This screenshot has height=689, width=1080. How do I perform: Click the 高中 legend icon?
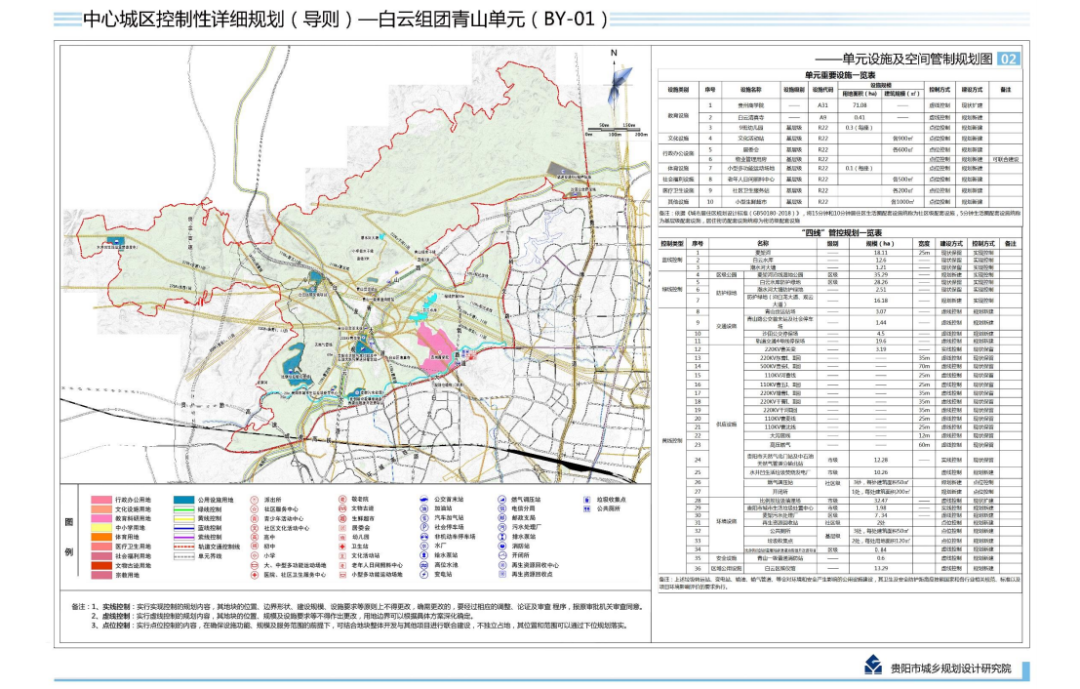(256, 537)
